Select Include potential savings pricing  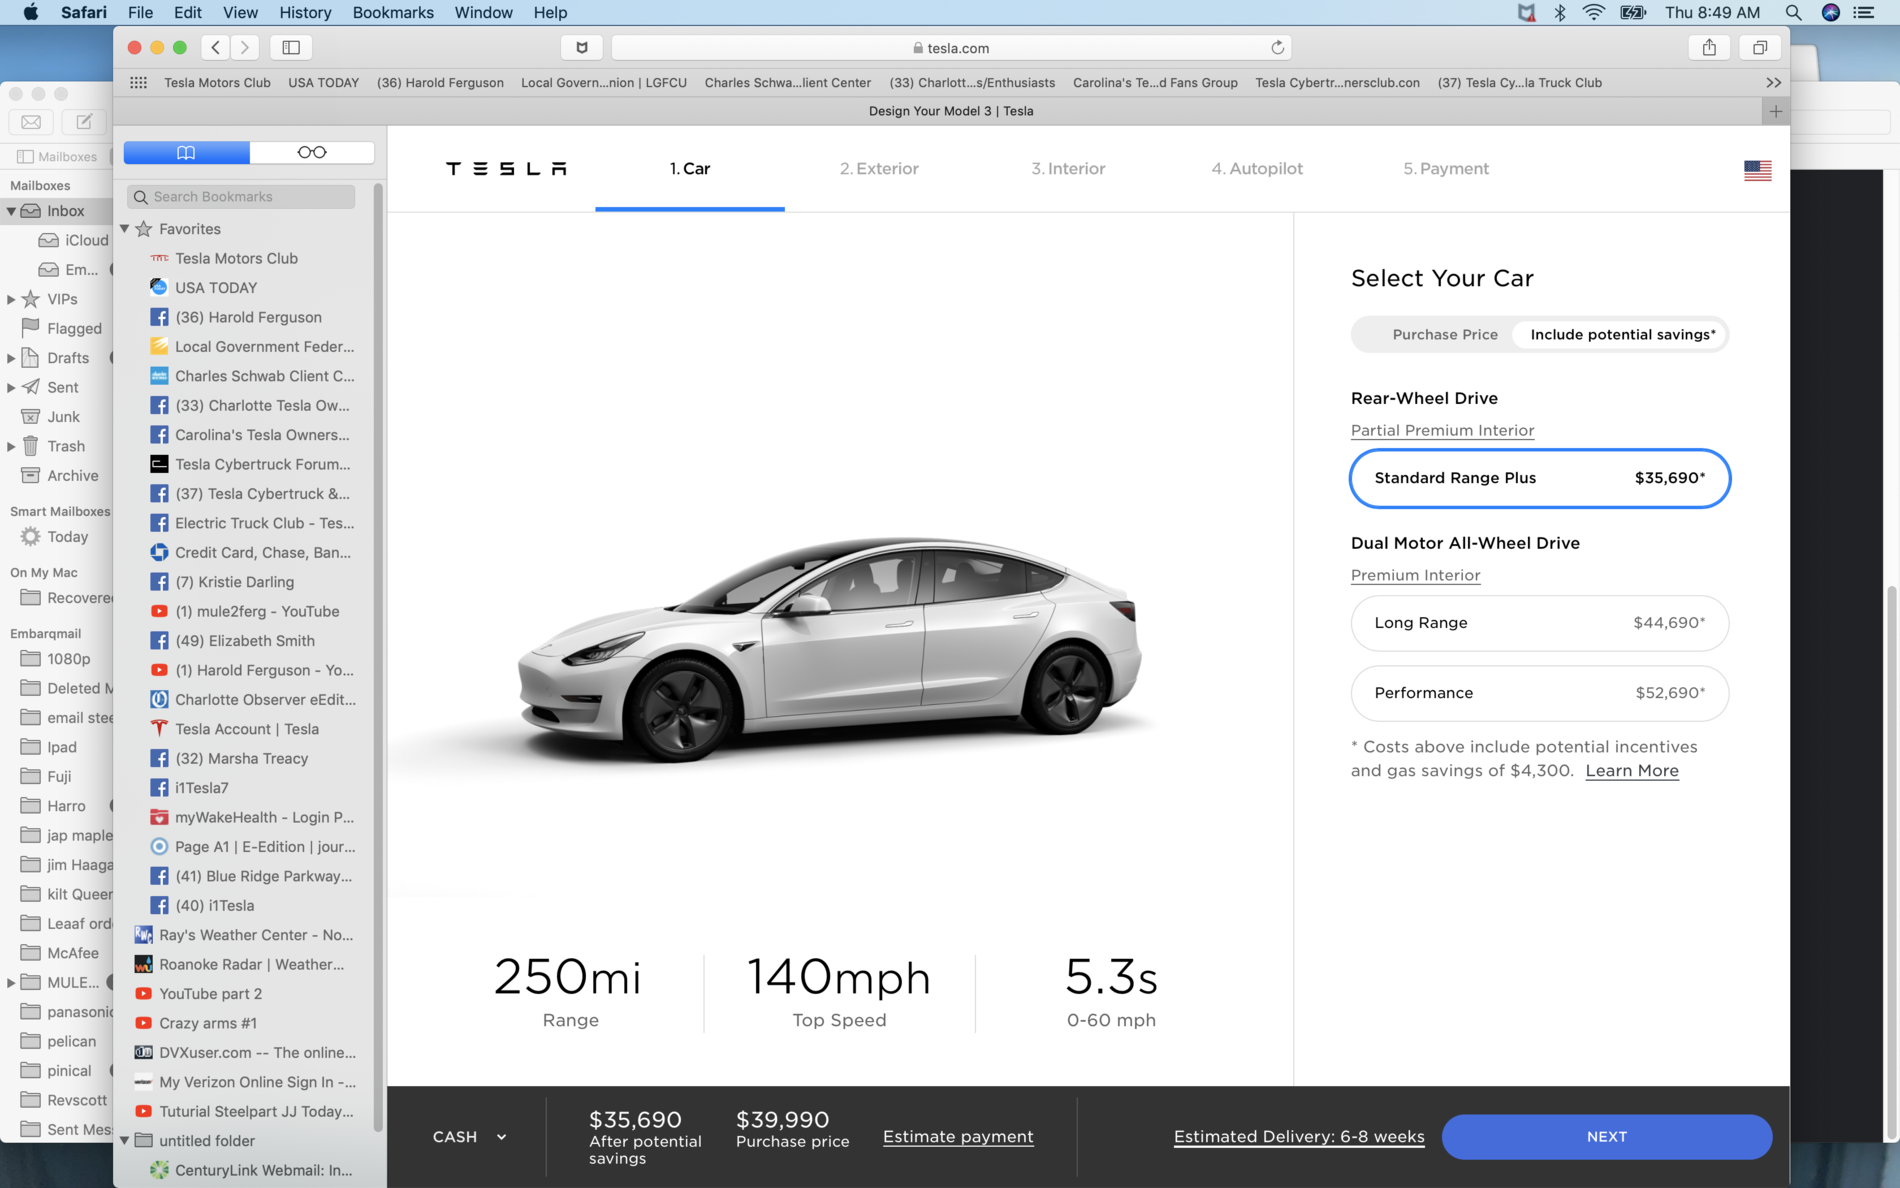click(1622, 335)
